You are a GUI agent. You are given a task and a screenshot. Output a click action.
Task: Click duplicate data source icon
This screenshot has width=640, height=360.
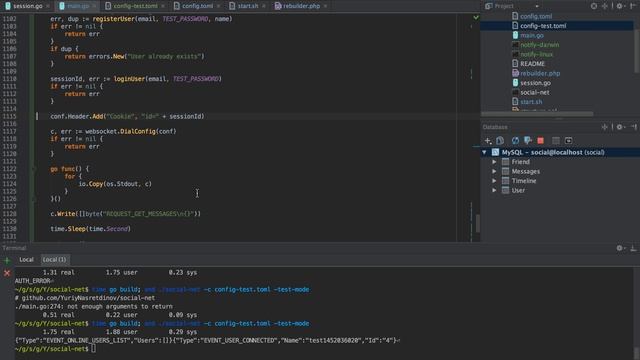click(x=500, y=140)
